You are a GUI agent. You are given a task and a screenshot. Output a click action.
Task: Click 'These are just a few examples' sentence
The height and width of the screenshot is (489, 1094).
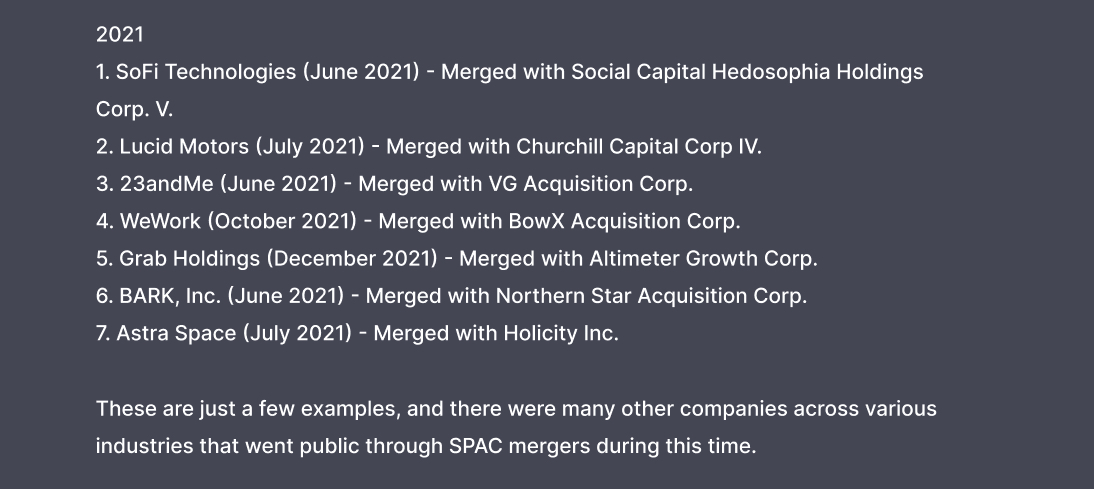coord(240,409)
